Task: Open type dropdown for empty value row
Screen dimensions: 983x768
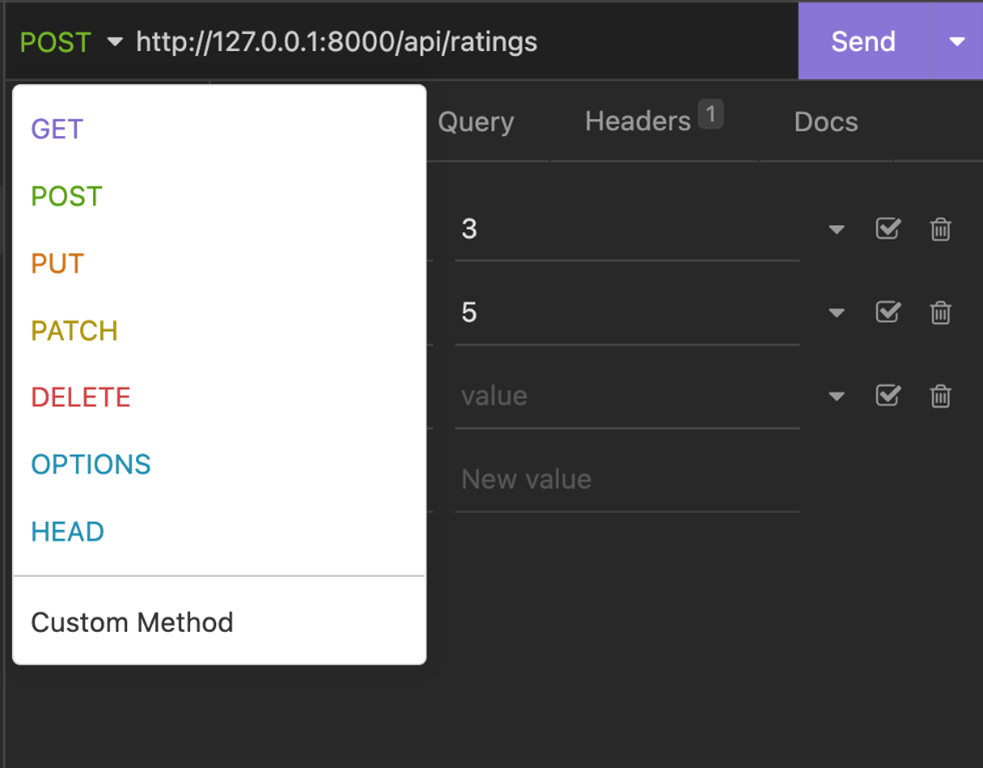Action: pos(836,397)
